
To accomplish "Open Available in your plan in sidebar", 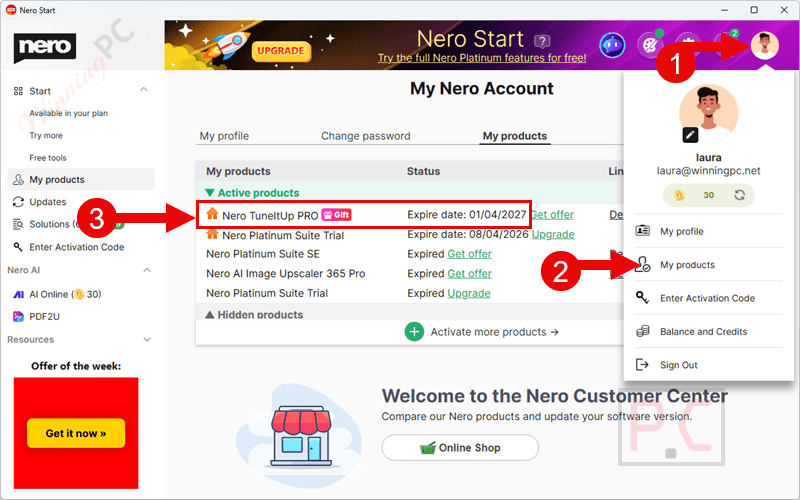I will click(68, 113).
